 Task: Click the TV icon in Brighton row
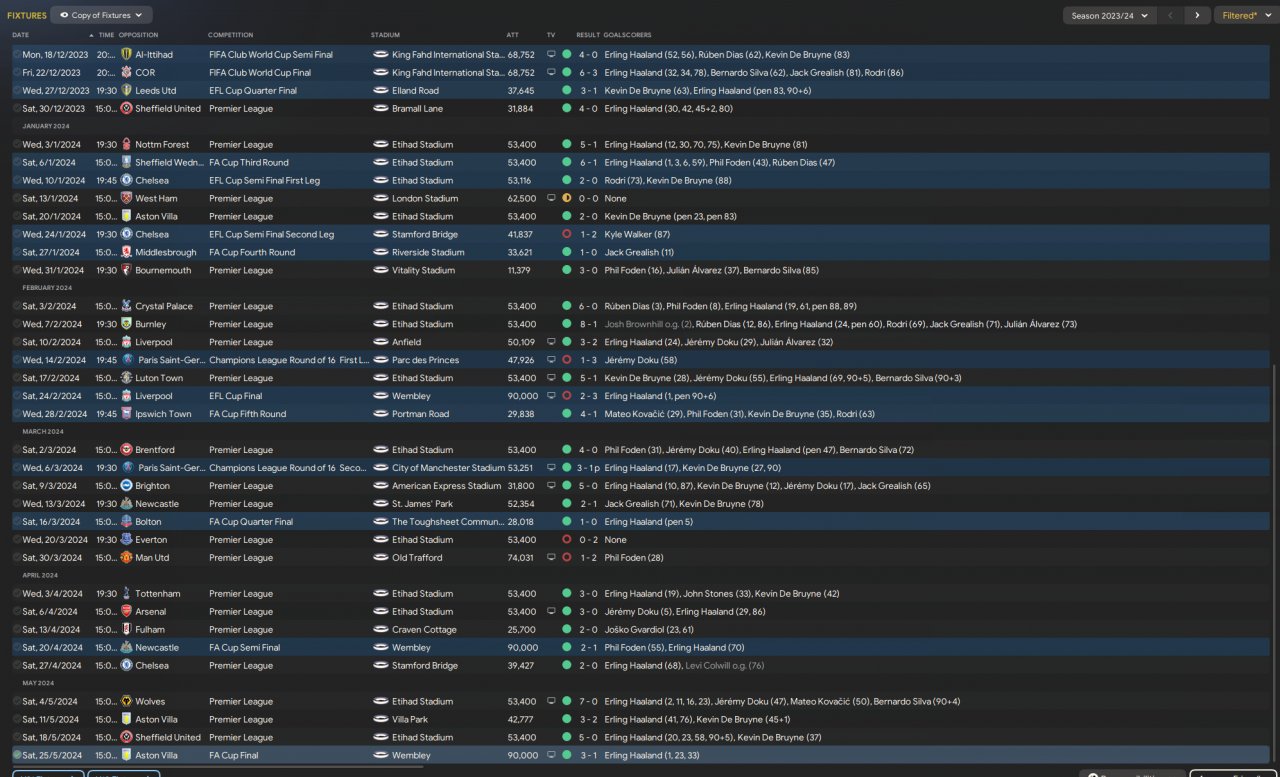[551, 486]
